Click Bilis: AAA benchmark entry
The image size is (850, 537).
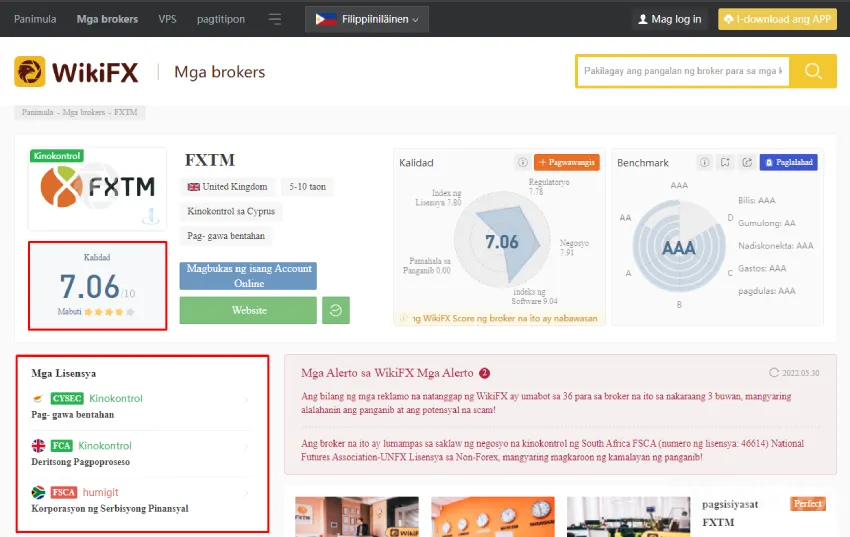tap(756, 200)
